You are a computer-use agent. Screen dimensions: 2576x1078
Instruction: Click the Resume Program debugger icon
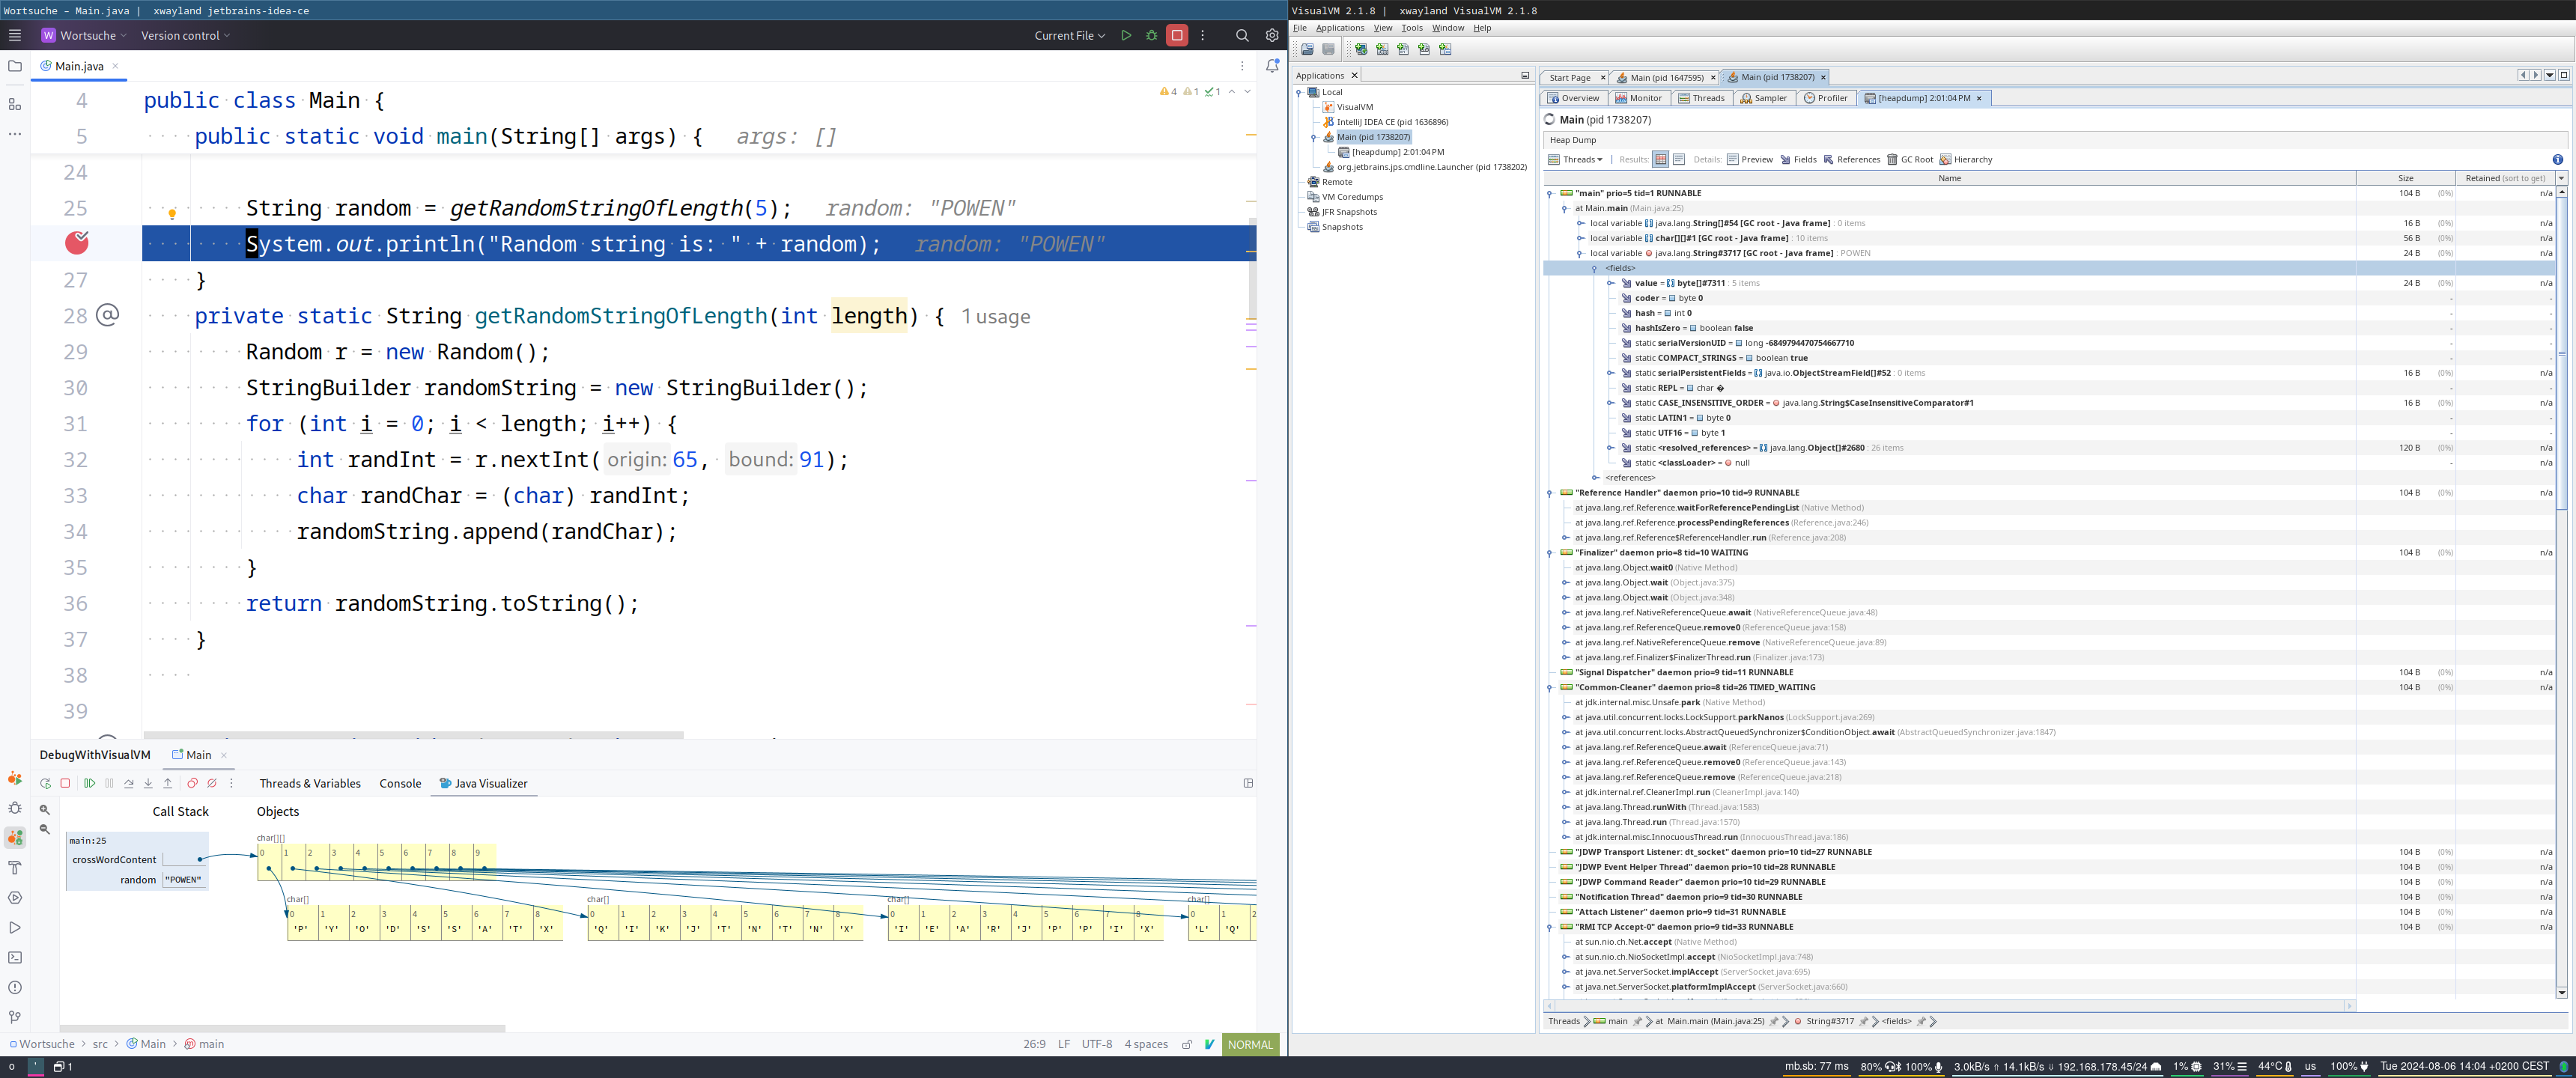click(89, 784)
